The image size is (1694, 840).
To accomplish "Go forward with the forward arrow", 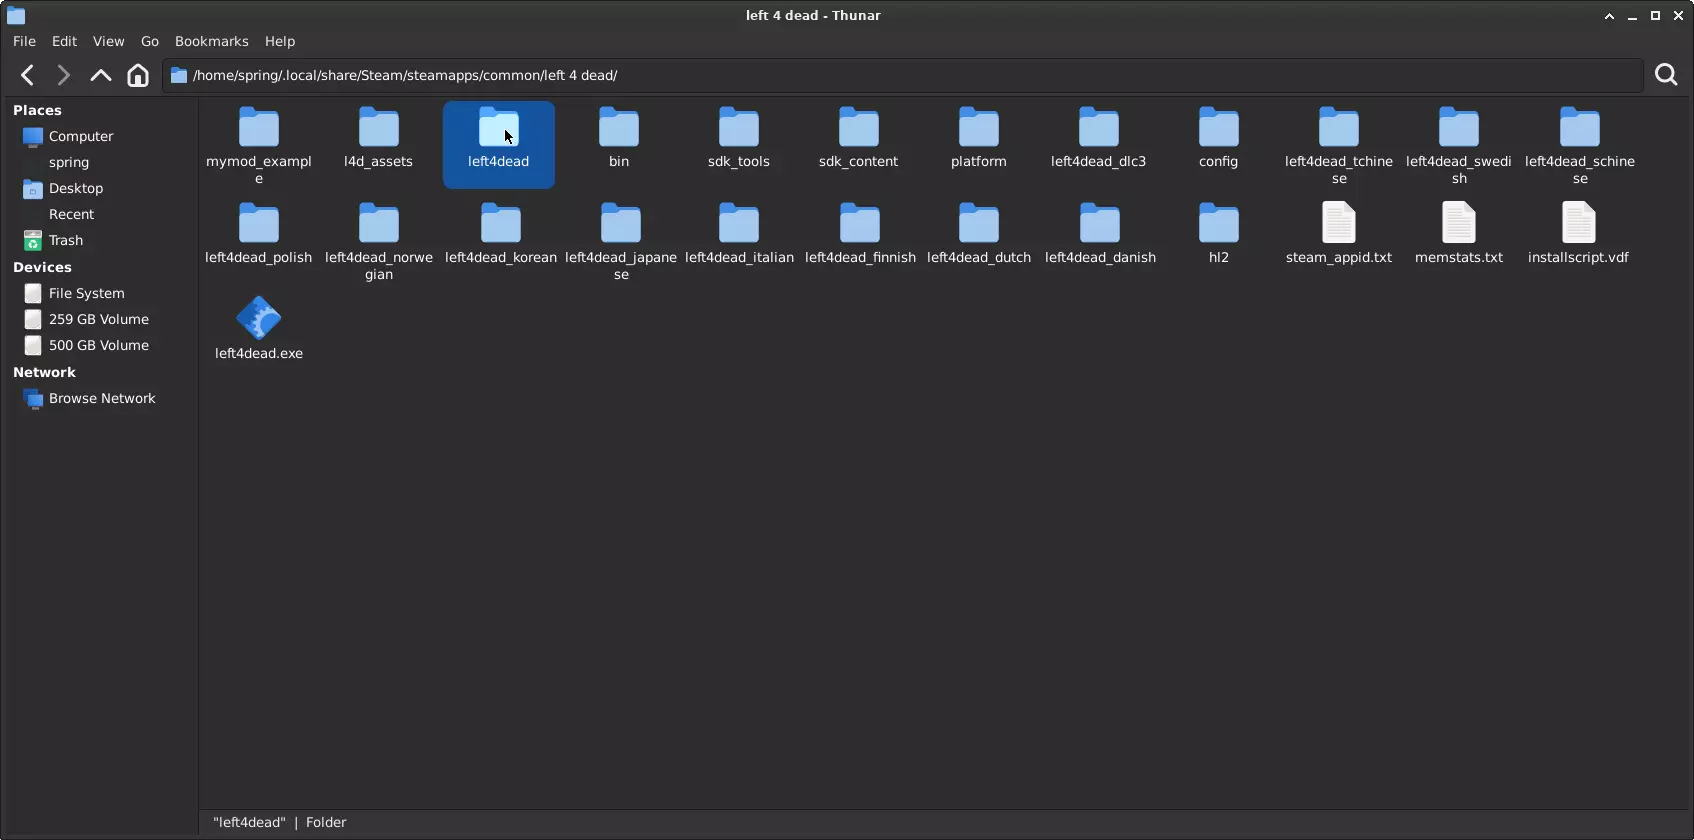I will click(x=63, y=75).
